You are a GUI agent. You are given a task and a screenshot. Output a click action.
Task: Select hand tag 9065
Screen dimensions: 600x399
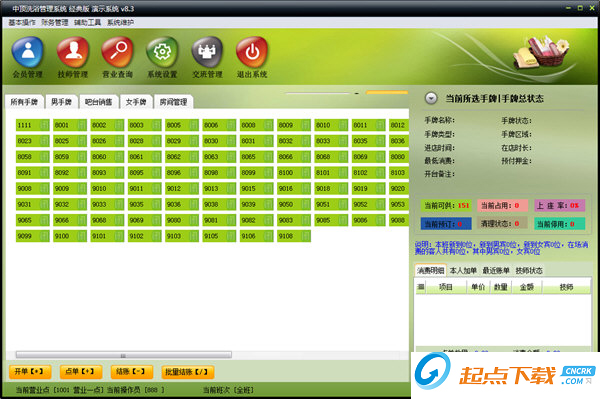click(33, 220)
